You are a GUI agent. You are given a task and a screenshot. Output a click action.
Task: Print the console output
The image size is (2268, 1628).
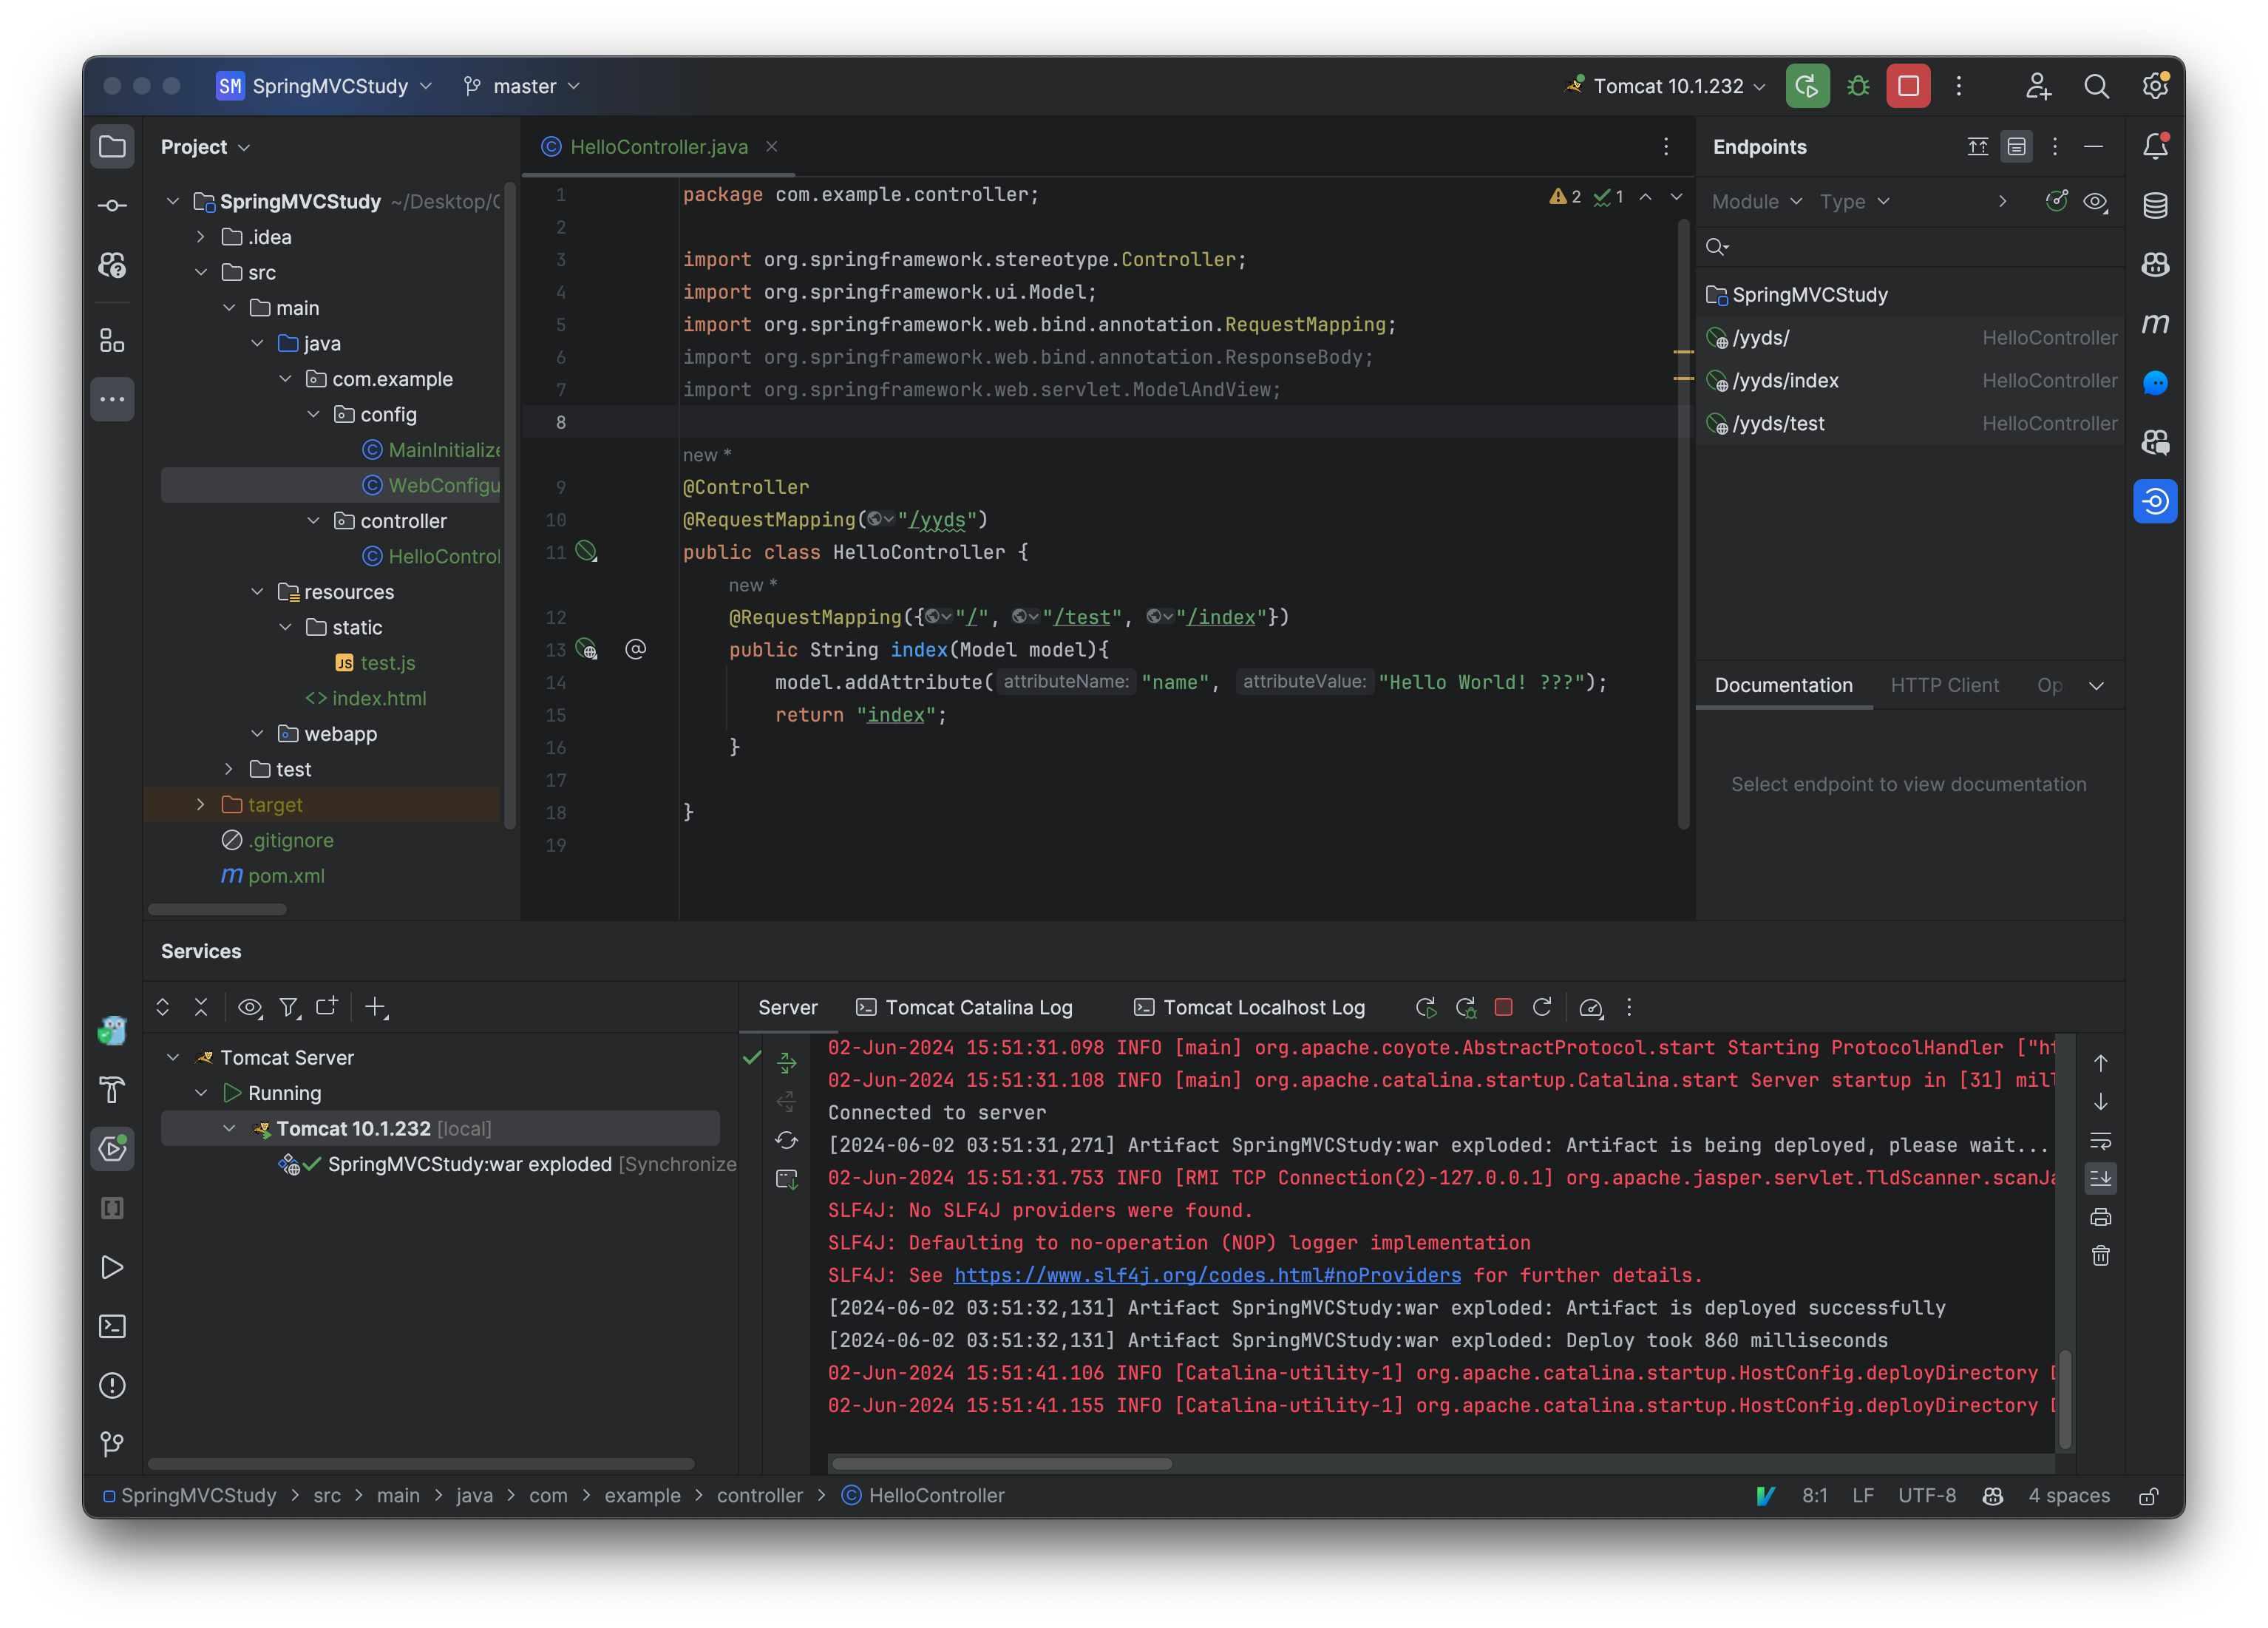coord(2101,1217)
